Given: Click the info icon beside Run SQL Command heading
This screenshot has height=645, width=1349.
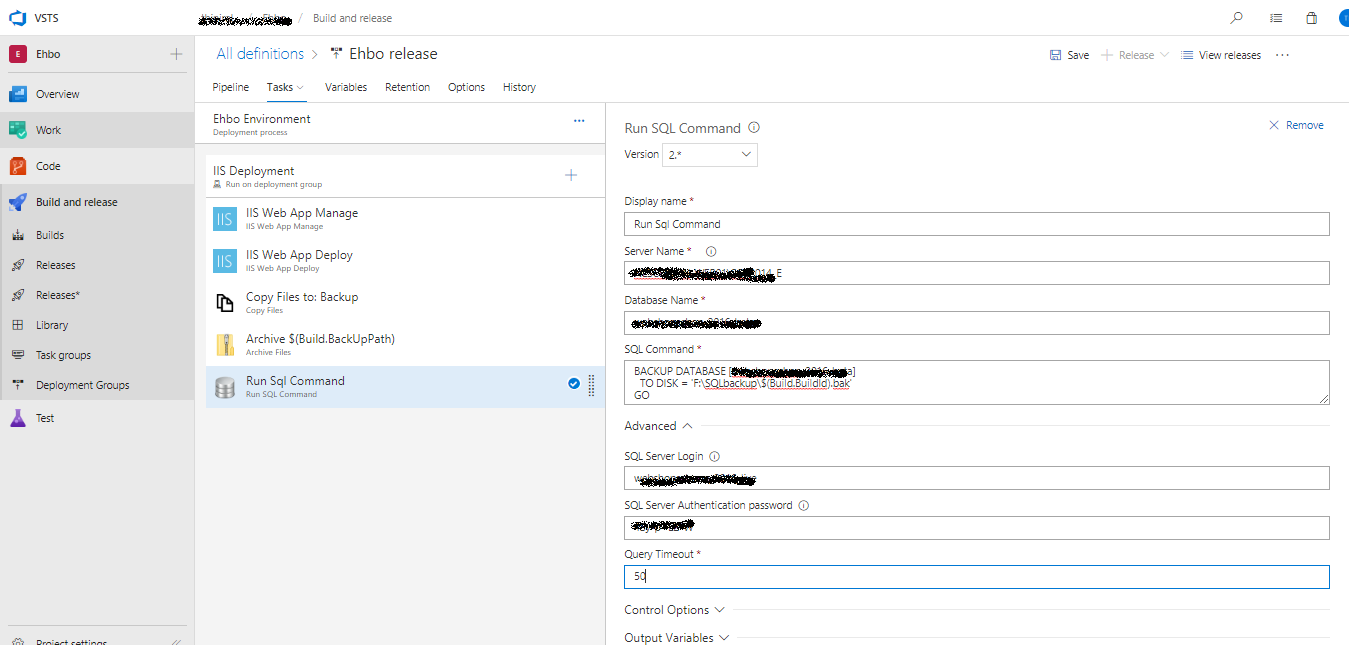Looking at the screenshot, I should 754,128.
